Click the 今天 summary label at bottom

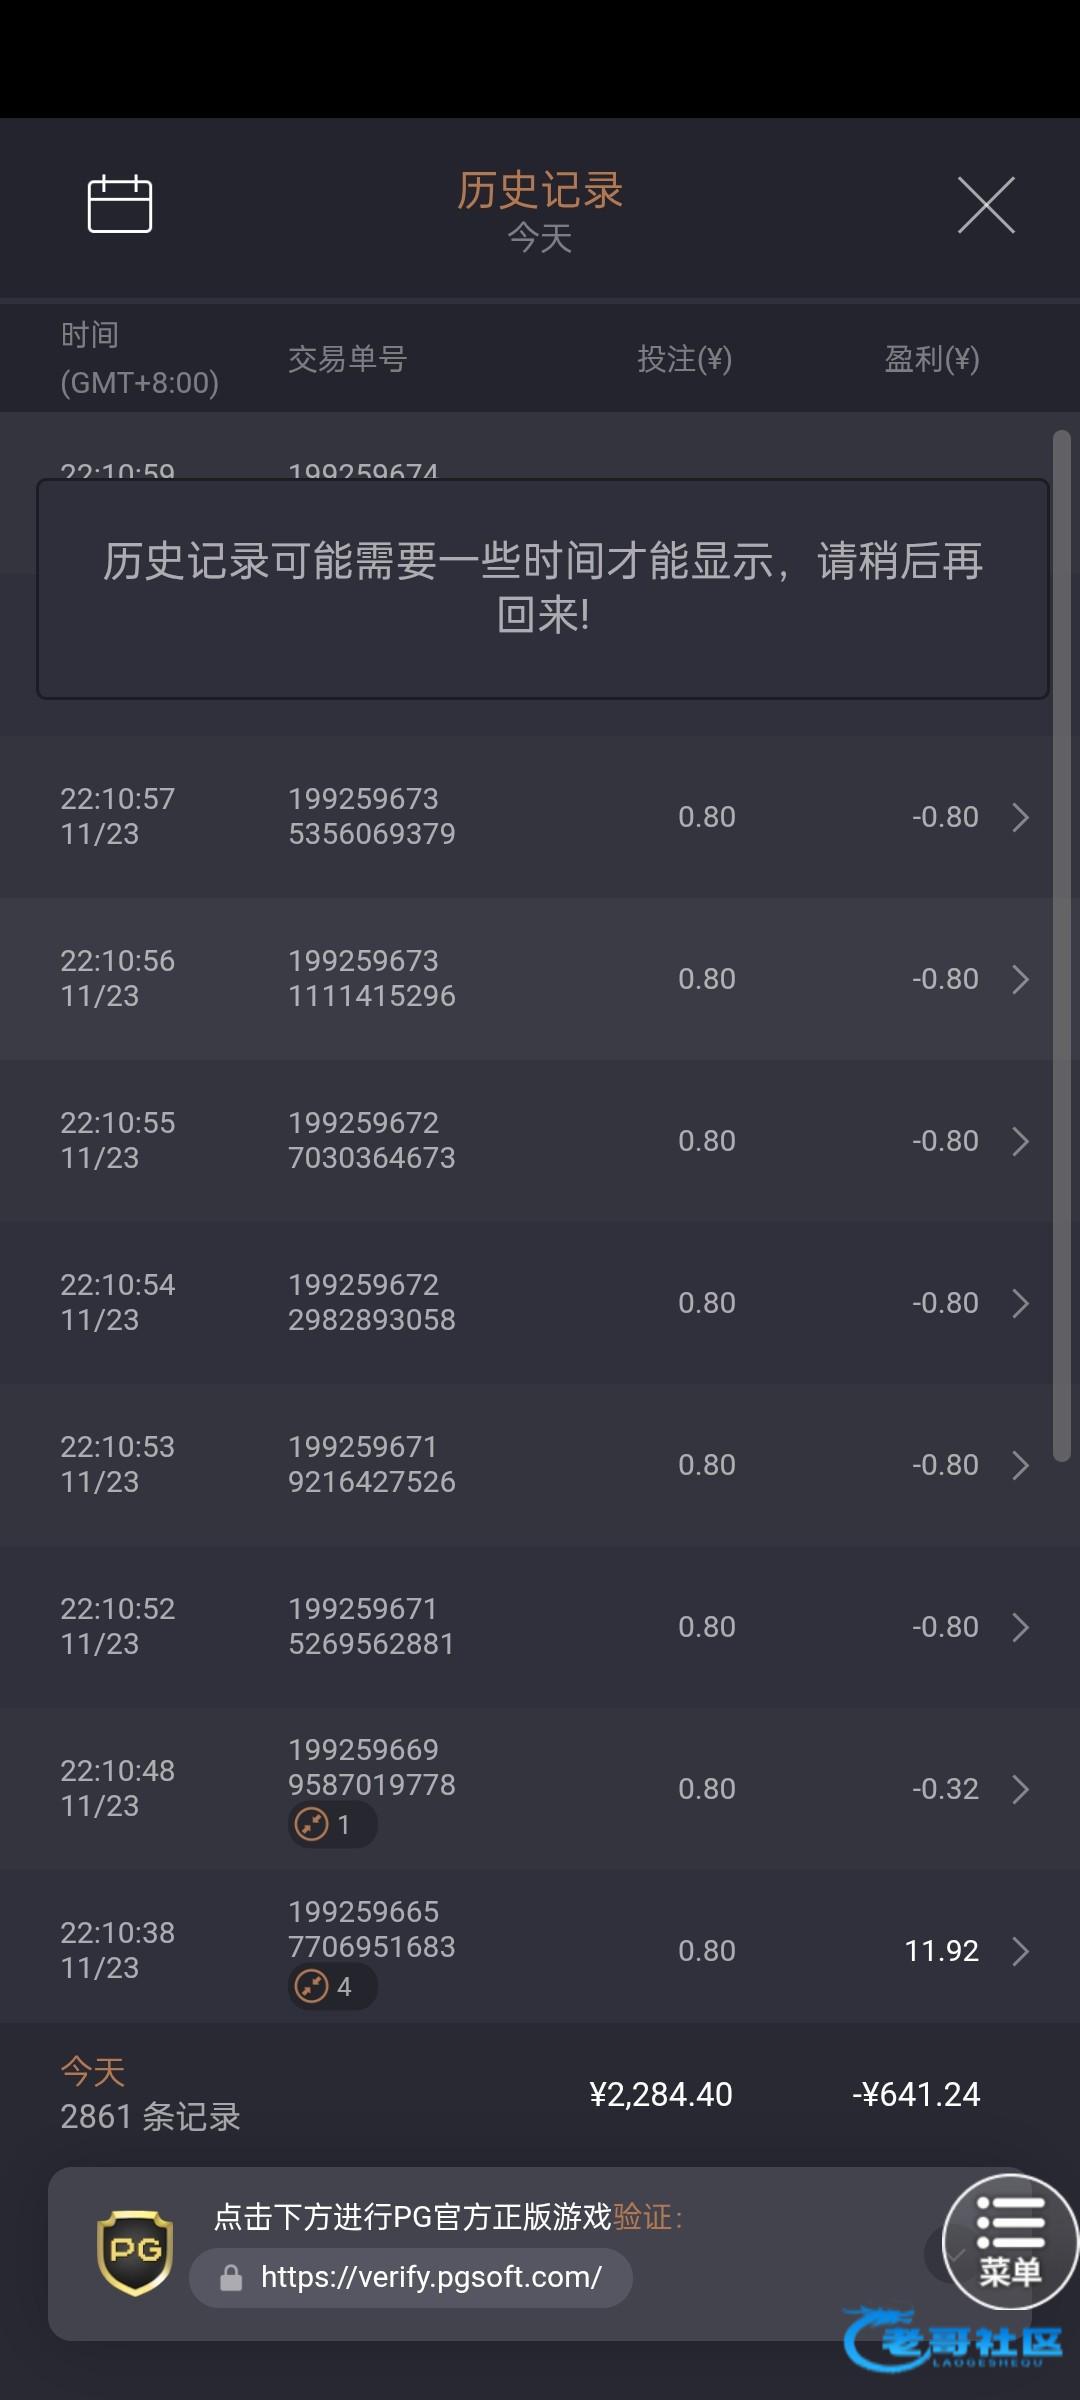click(93, 2071)
